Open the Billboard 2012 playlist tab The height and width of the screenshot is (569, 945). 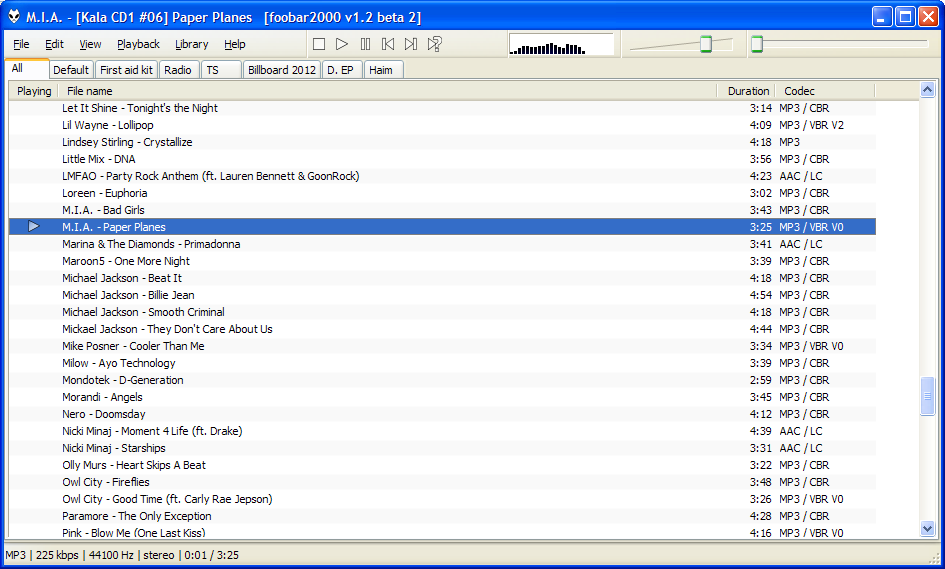281,70
